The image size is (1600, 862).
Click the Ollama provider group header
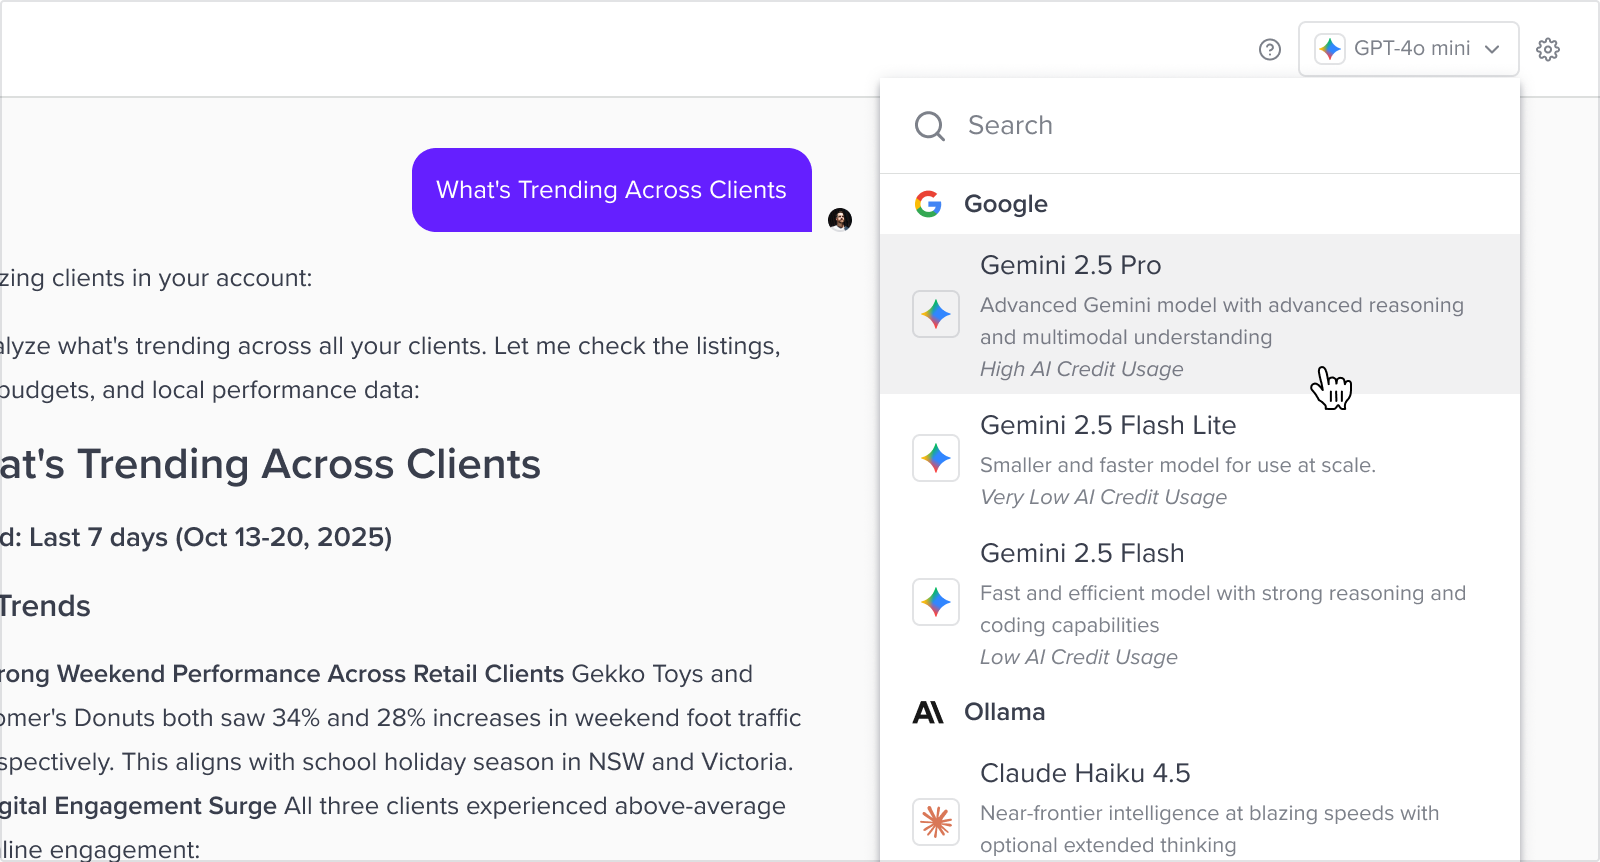tap(1200, 712)
